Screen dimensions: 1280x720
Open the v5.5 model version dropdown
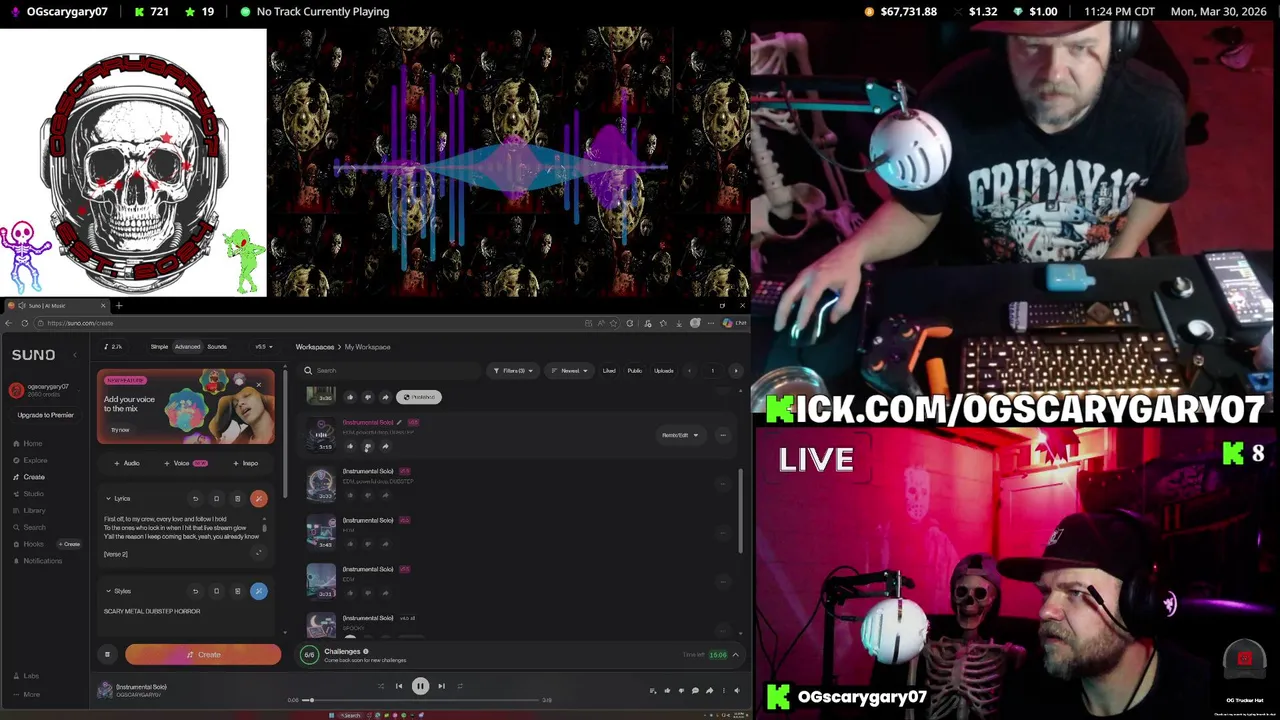263,347
